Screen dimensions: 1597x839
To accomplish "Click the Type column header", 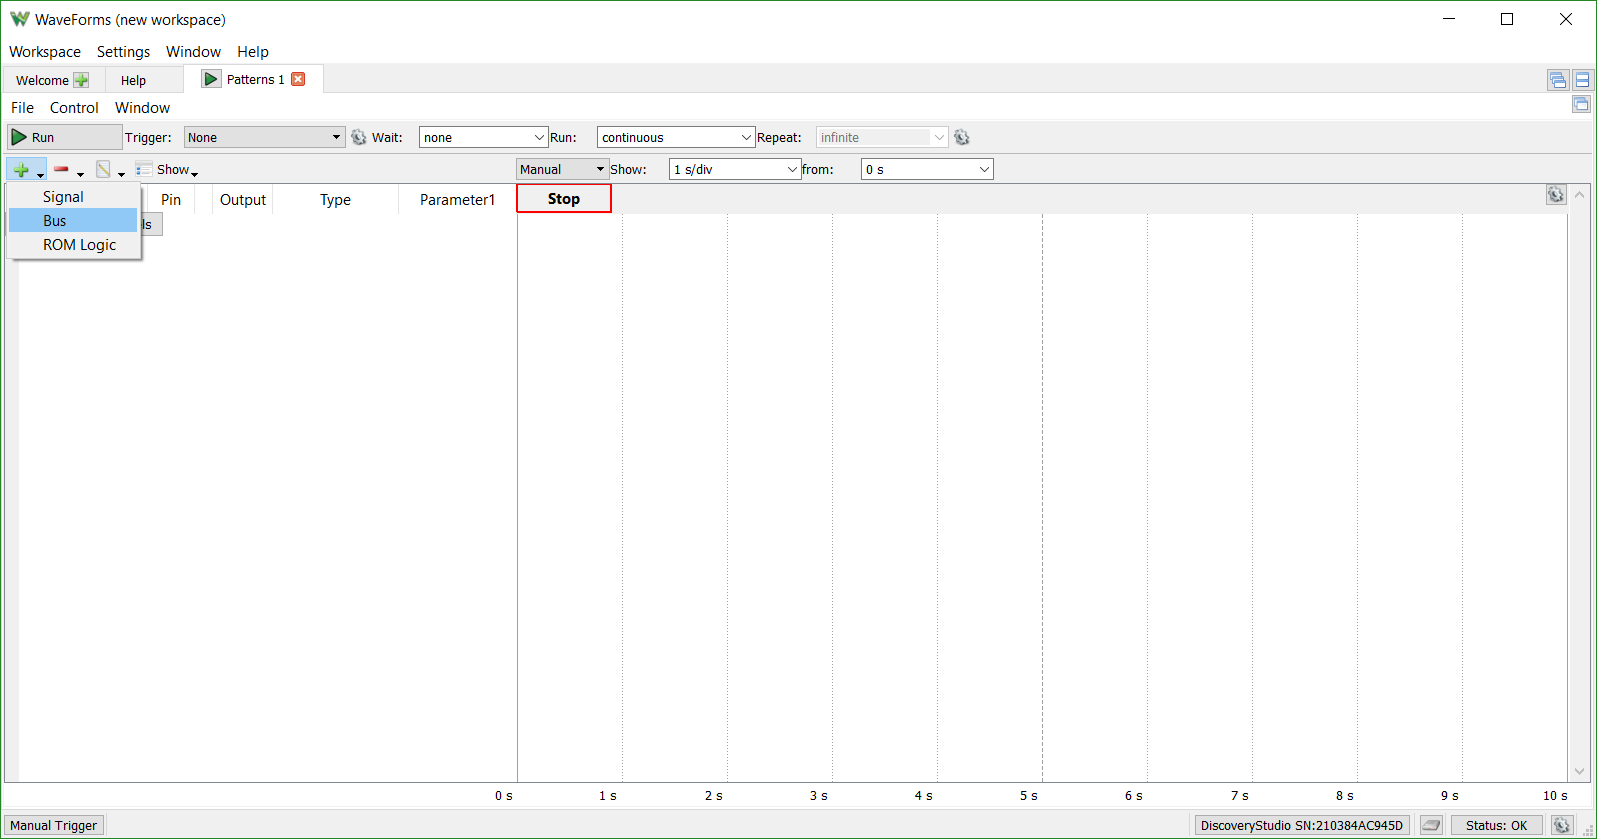I will point(335,200).
